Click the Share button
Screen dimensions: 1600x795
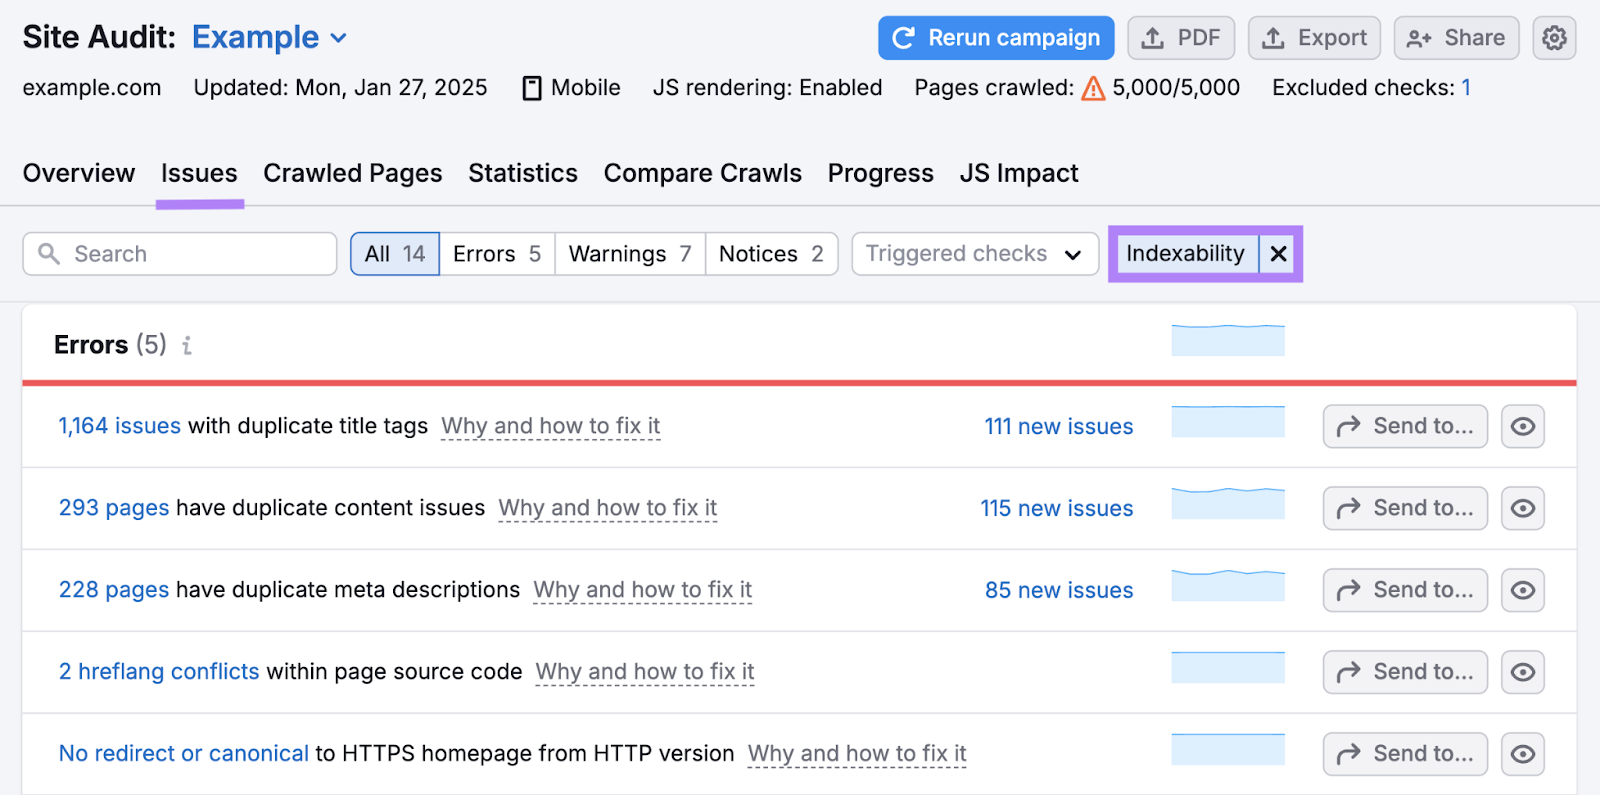tap(1456, 38)
